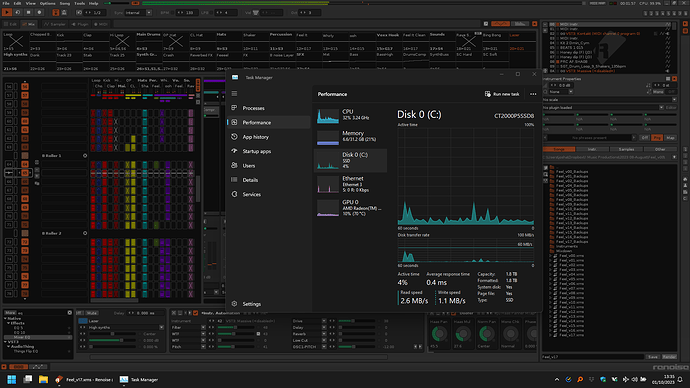This screenshot has width=690, height=388.
Task: Select the Processes icon in Task Manager
Action: pos(234,108)
